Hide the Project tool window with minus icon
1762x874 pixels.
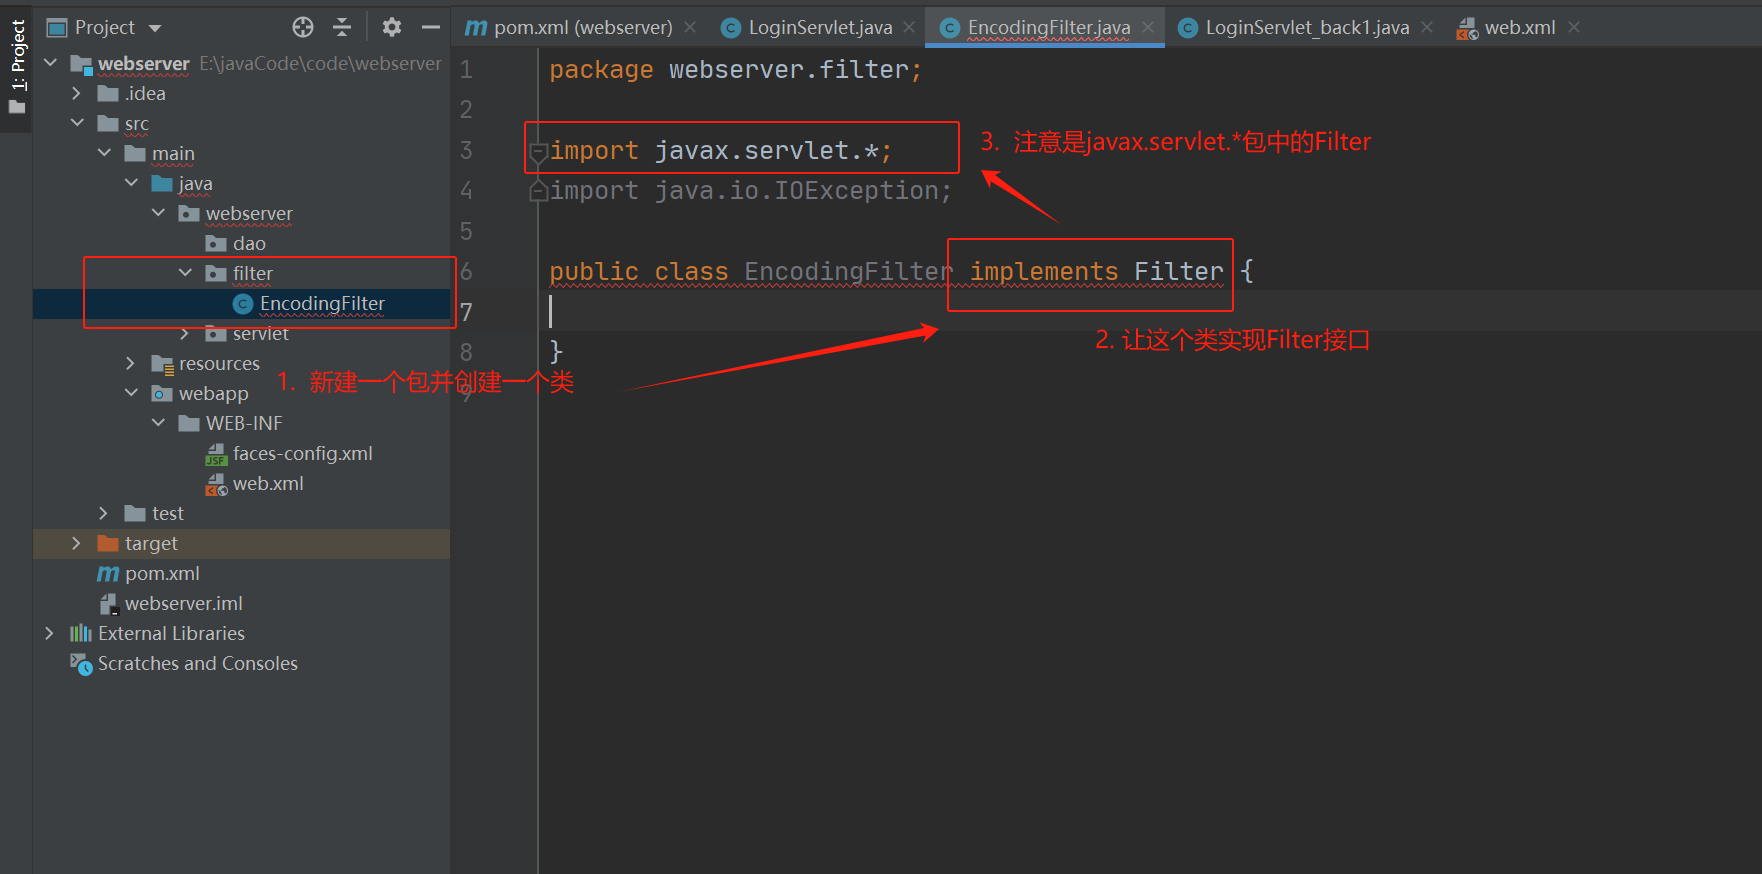(431, 27)
